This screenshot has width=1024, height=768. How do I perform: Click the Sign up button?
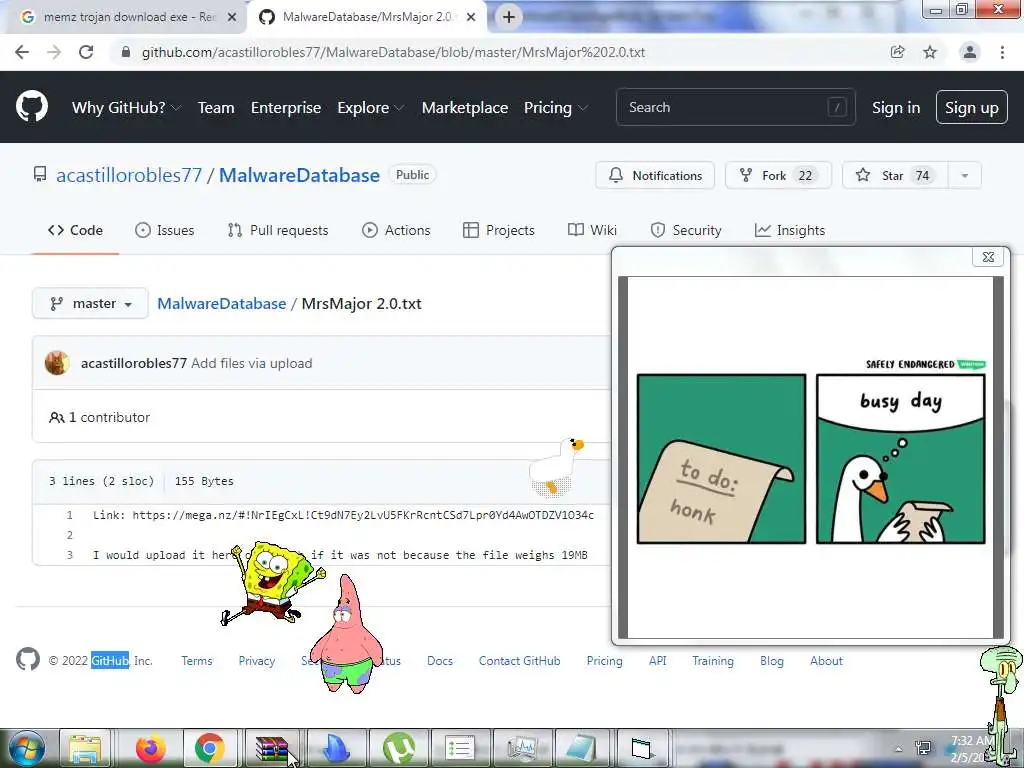pos(972,108)
